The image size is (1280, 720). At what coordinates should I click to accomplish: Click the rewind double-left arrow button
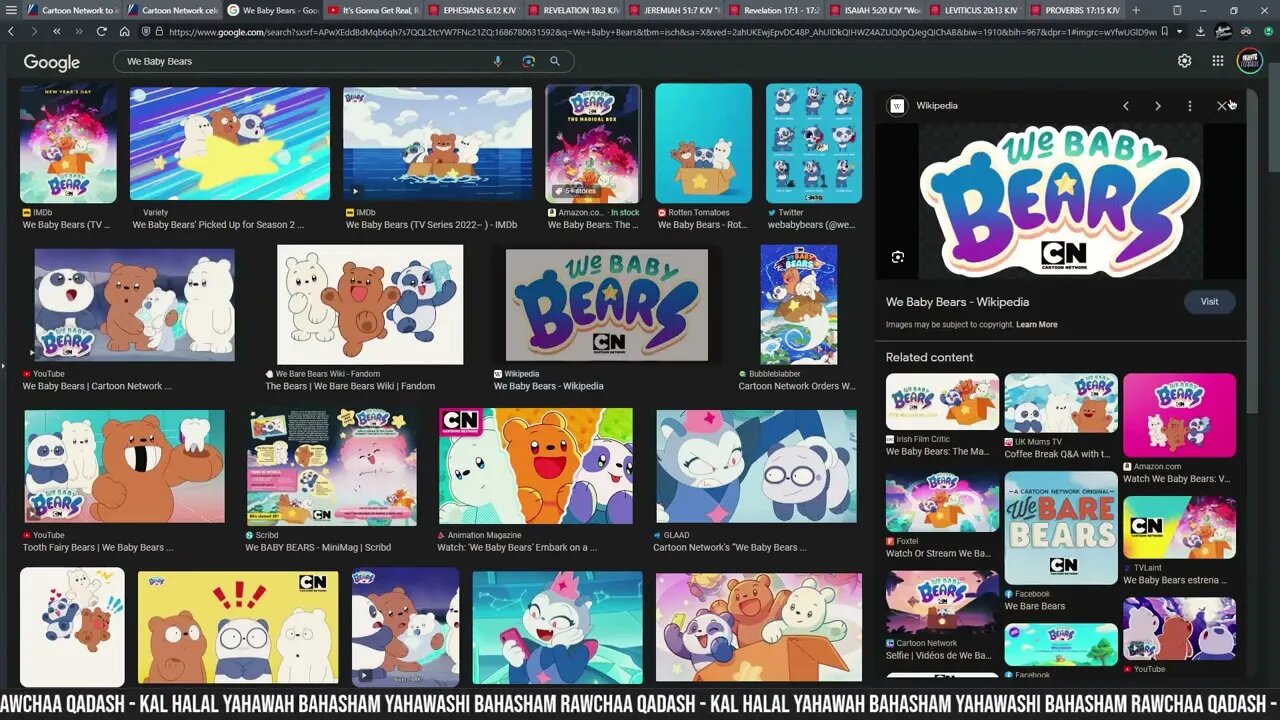[57, 31]
